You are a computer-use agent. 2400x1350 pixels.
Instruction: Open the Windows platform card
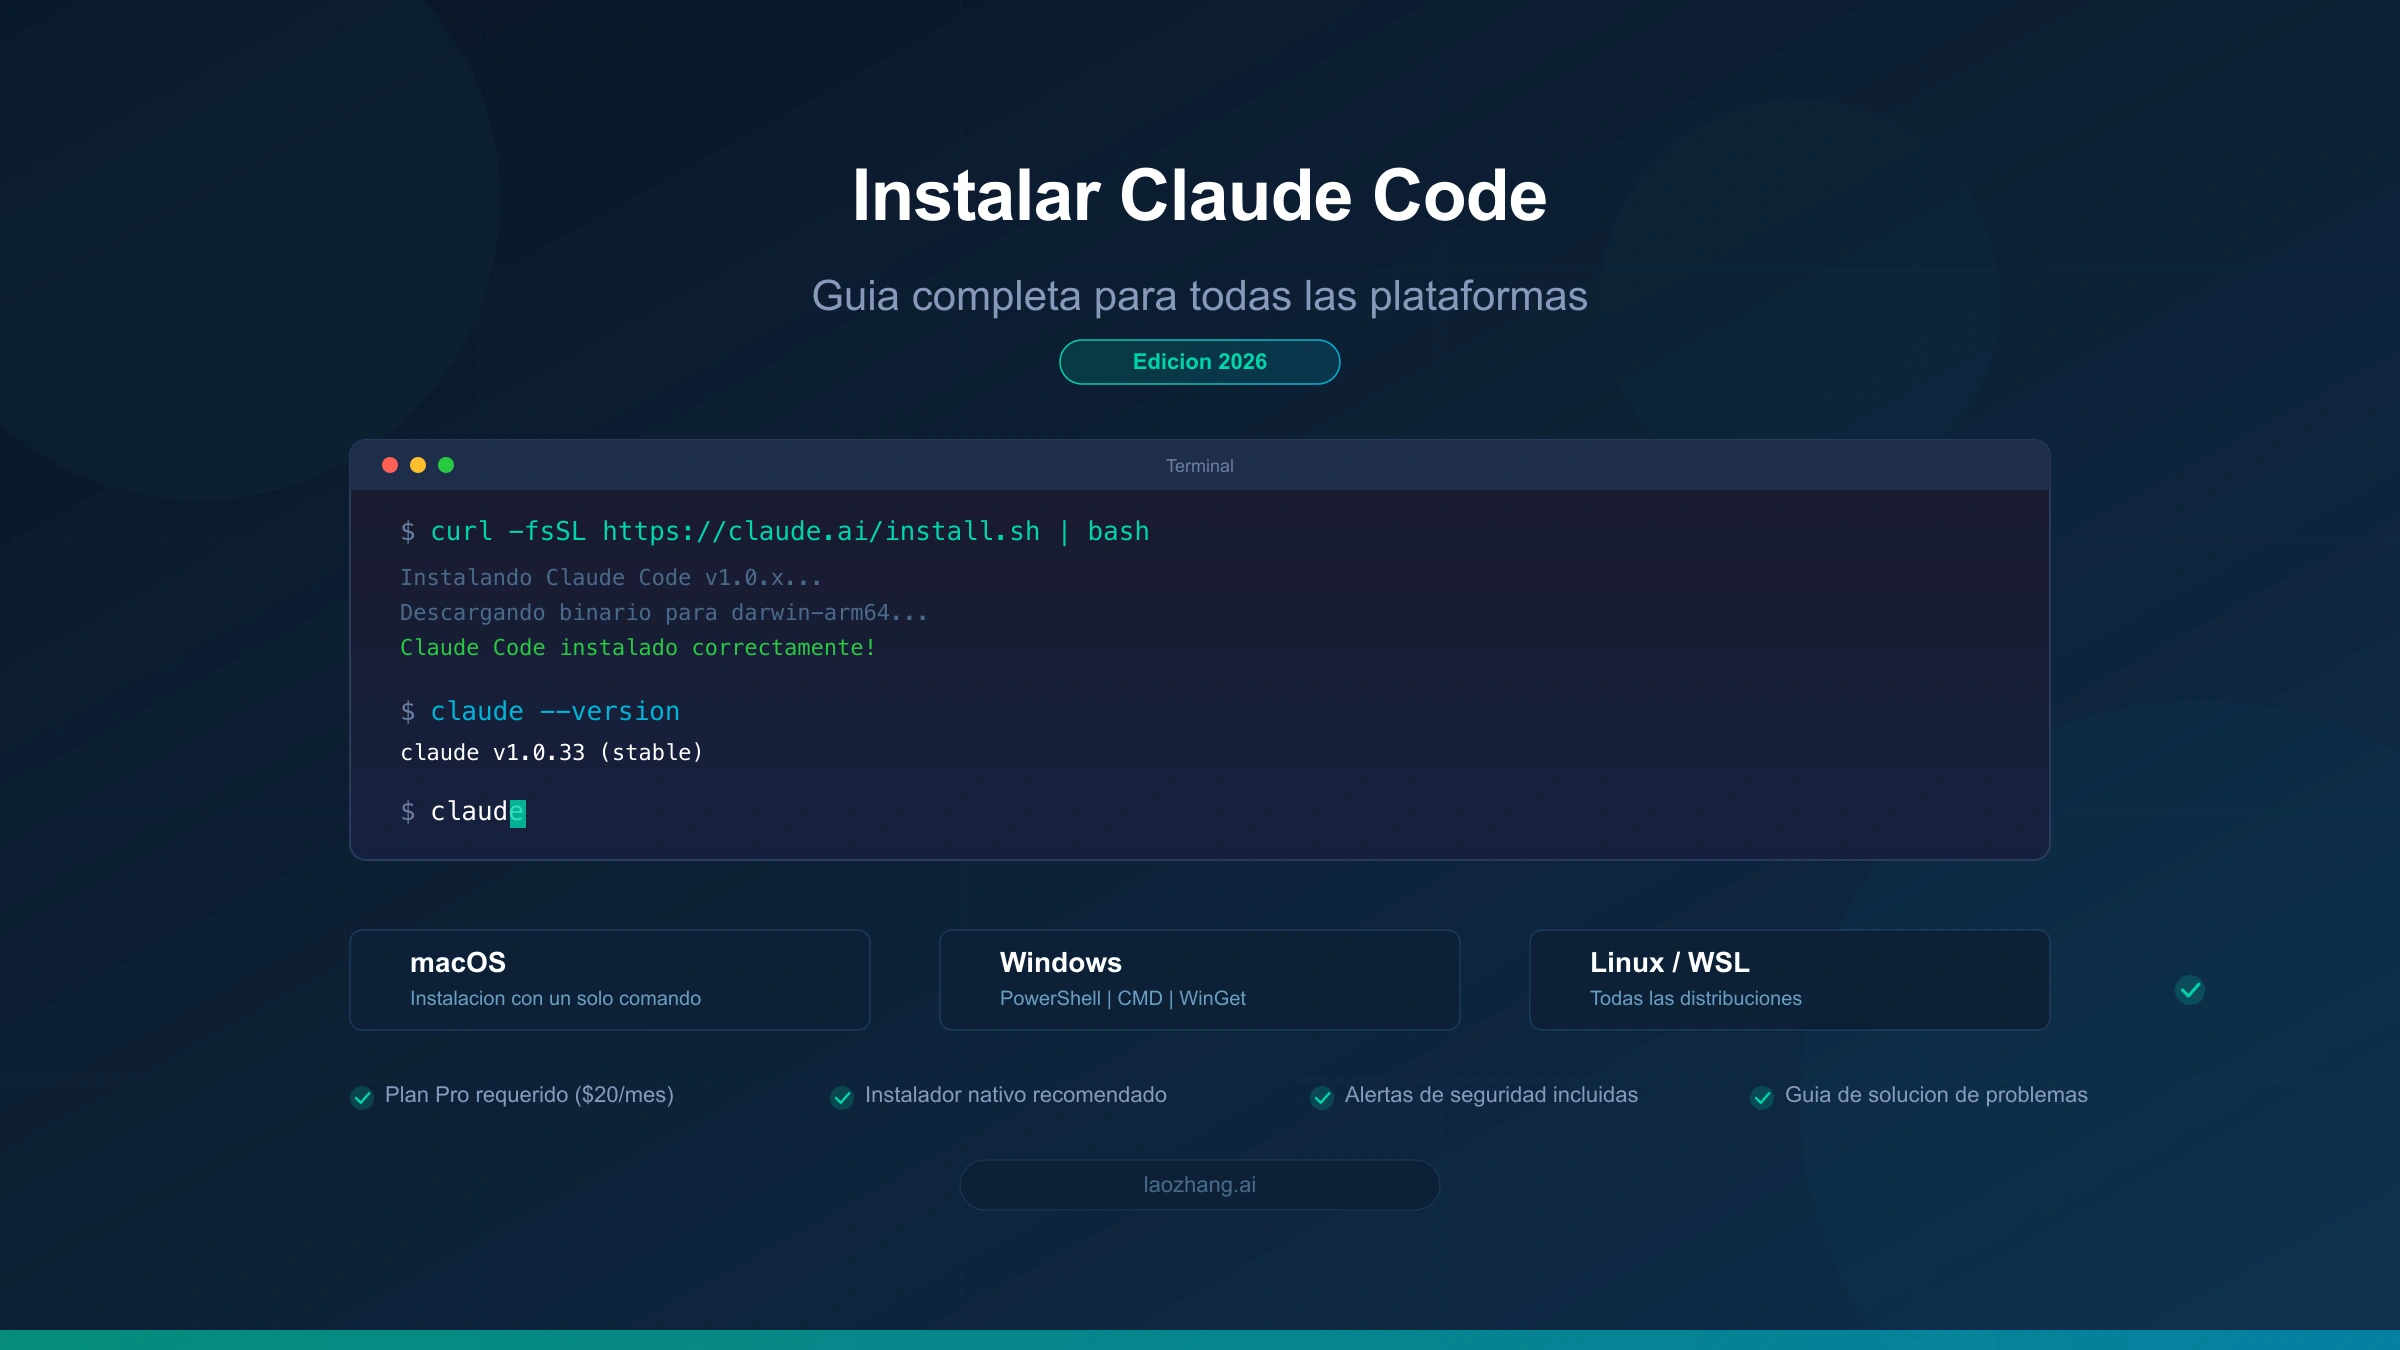[x=1200, y=980]
